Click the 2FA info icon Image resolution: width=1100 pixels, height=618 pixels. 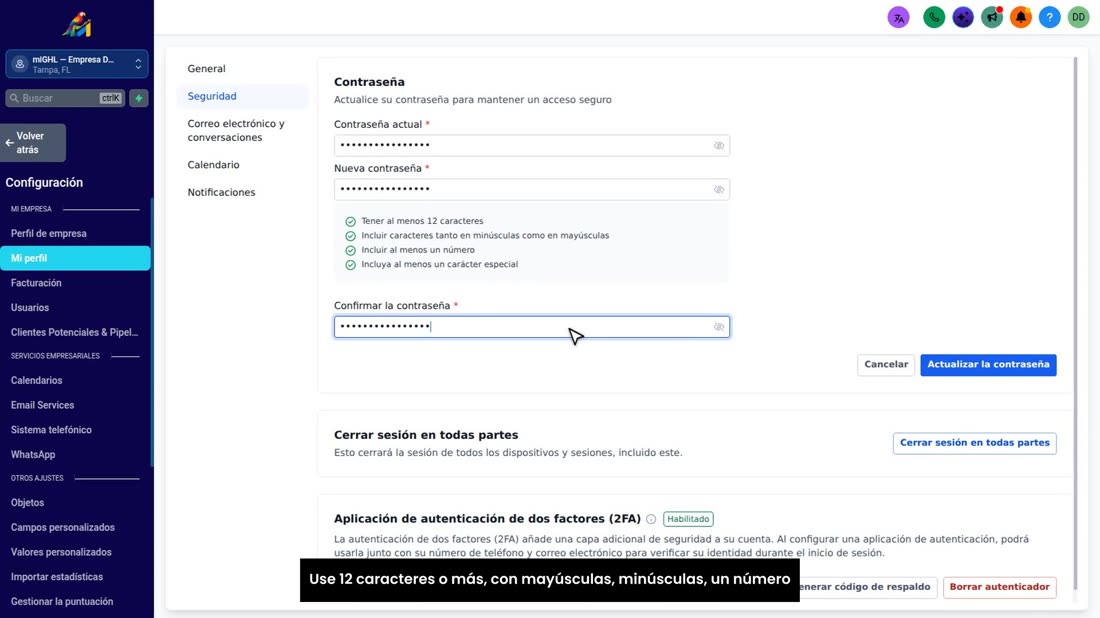[x=651, y=519]
